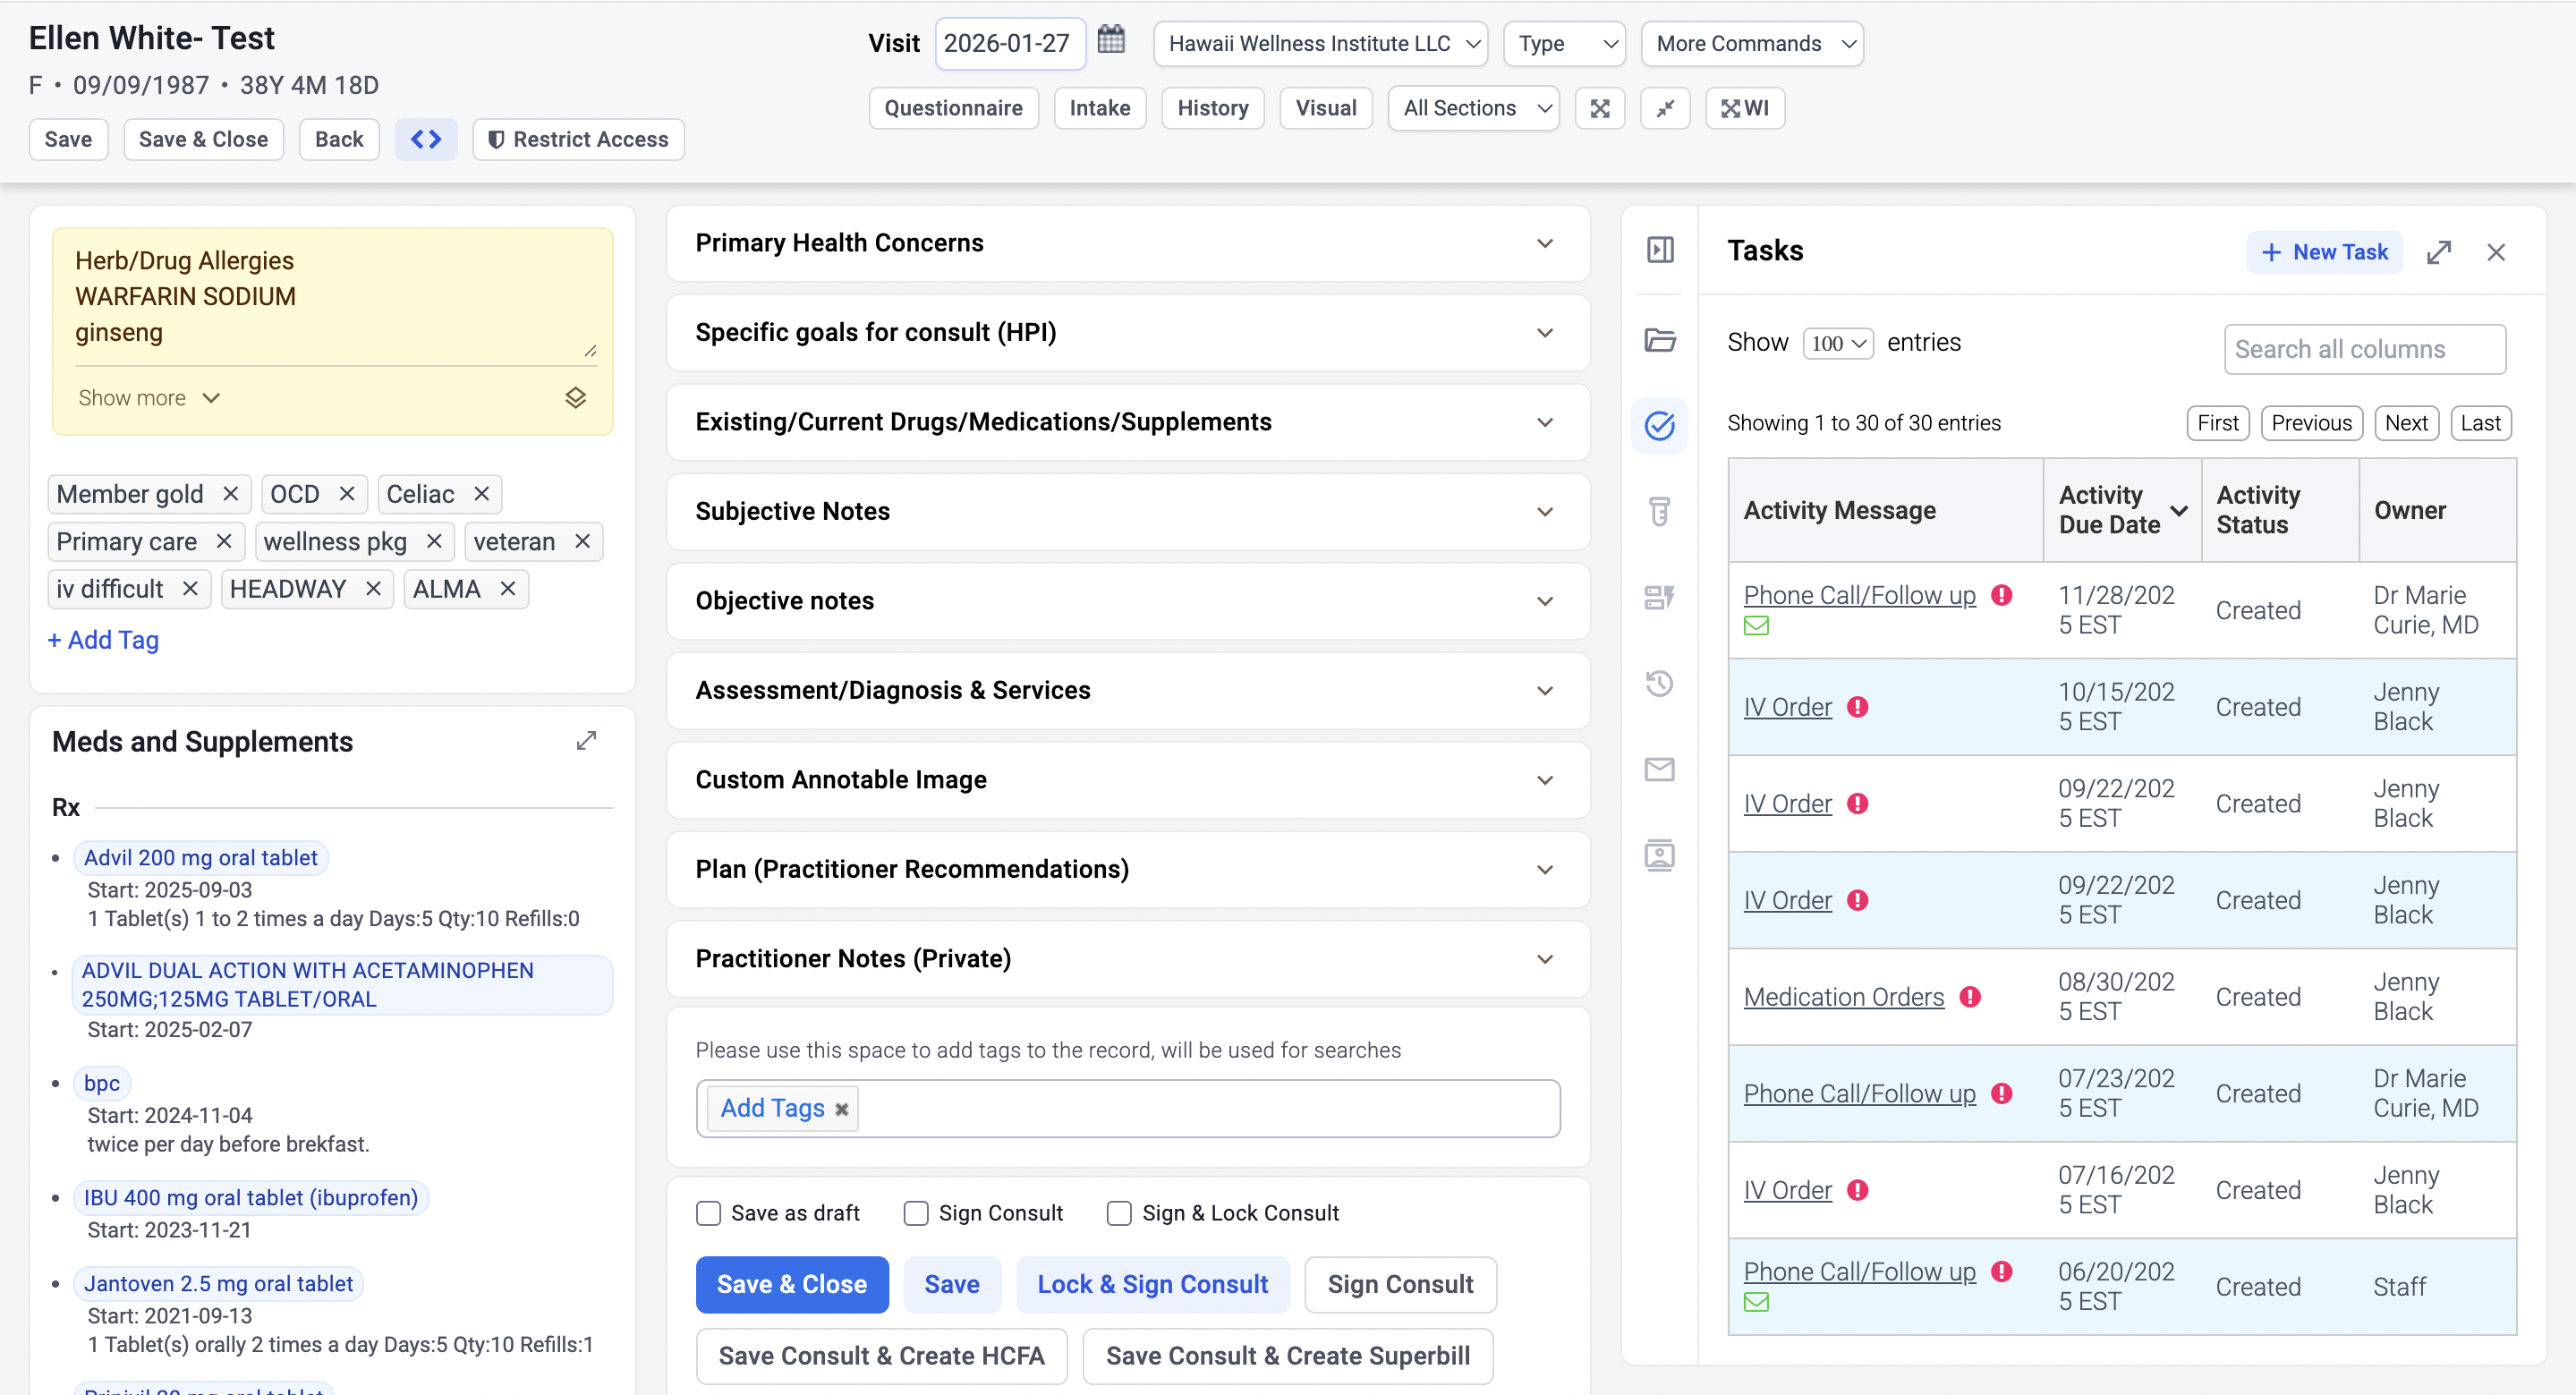Click the collapse-all sections arrows icon
Screen dimensions: 2576x1395
(1665, 108)
